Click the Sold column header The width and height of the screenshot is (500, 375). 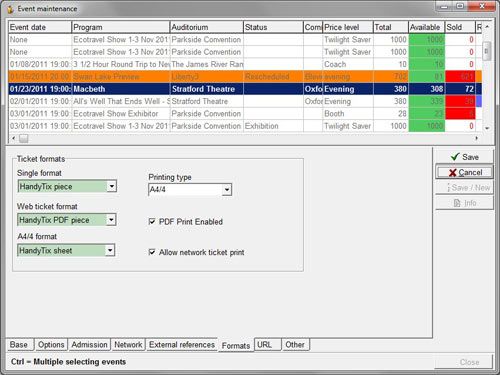460,27
